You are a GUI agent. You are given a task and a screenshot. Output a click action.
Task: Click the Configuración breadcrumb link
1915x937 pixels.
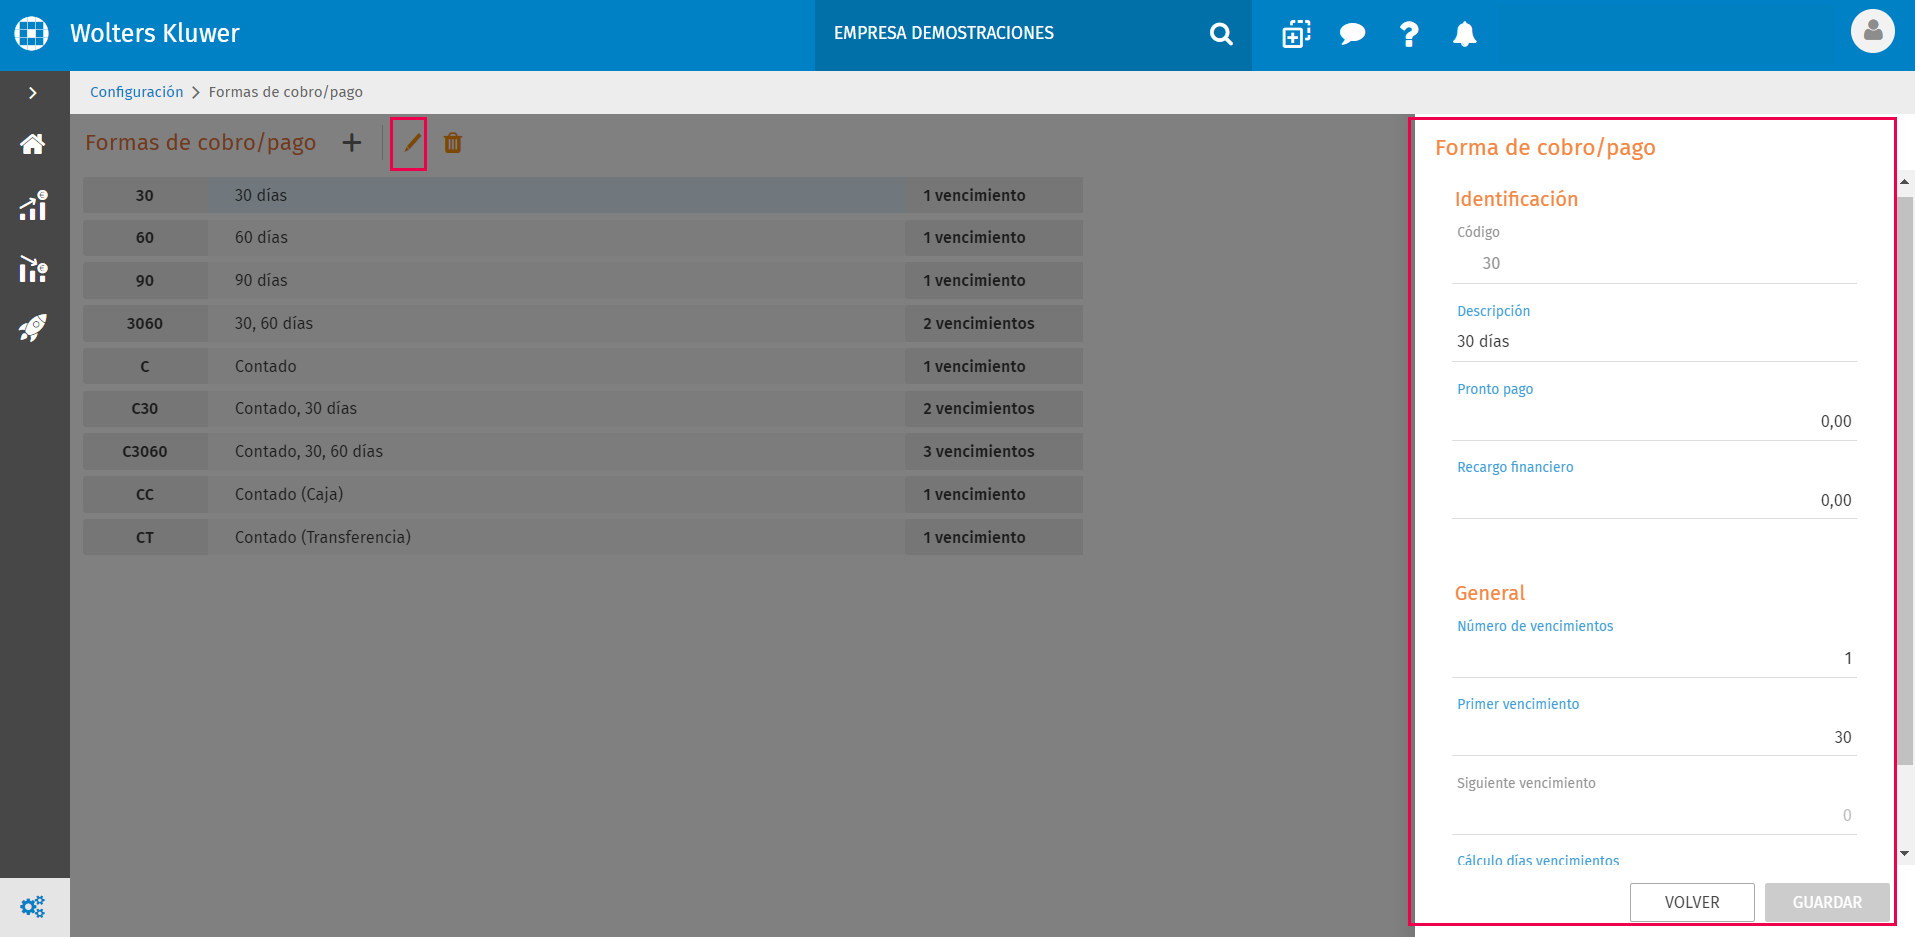pos(137,92)
